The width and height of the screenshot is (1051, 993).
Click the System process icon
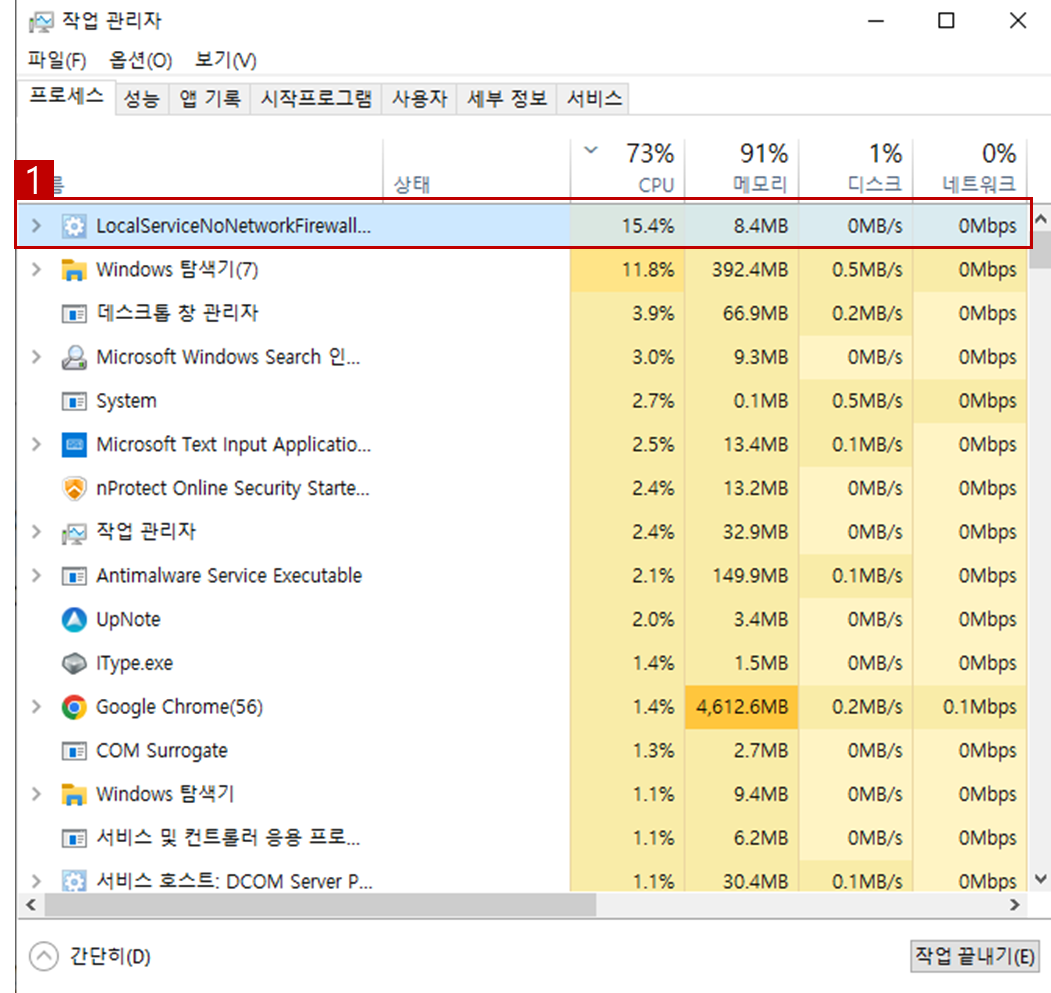[x=74, y=401]
